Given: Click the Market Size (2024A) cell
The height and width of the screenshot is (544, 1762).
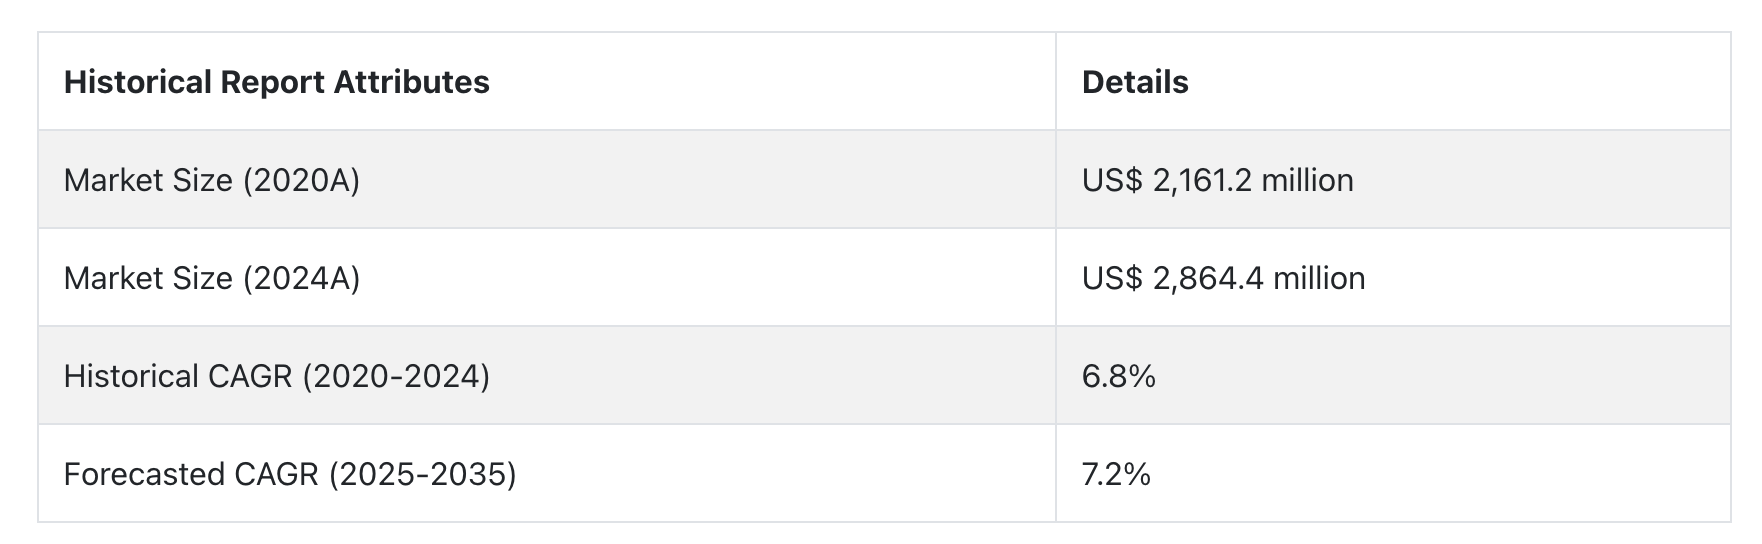Looking at the screenshot, I should coord(547,277).
